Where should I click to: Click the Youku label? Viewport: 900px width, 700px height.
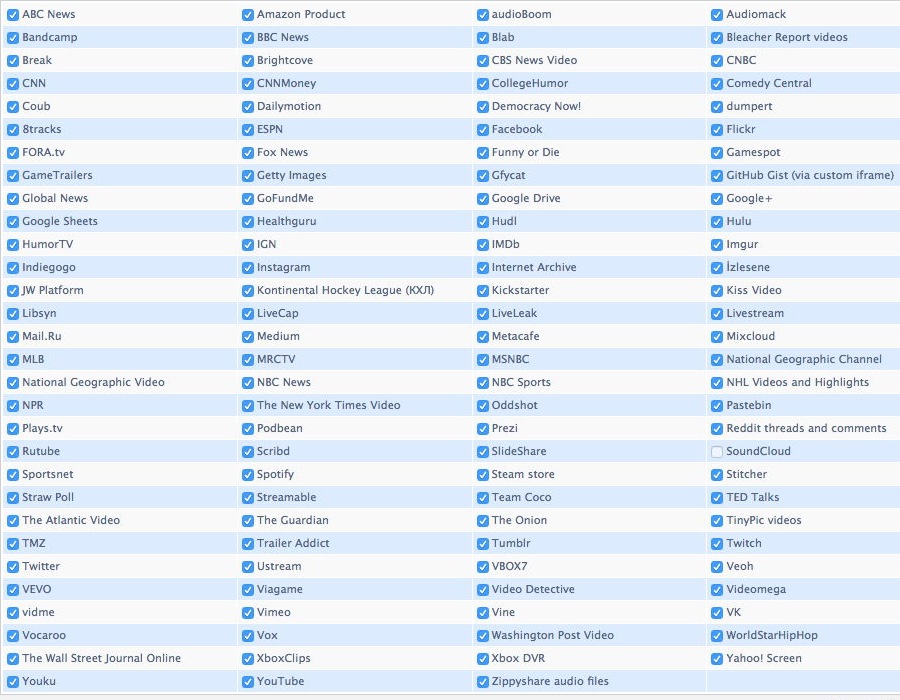(x=38, y=681)
